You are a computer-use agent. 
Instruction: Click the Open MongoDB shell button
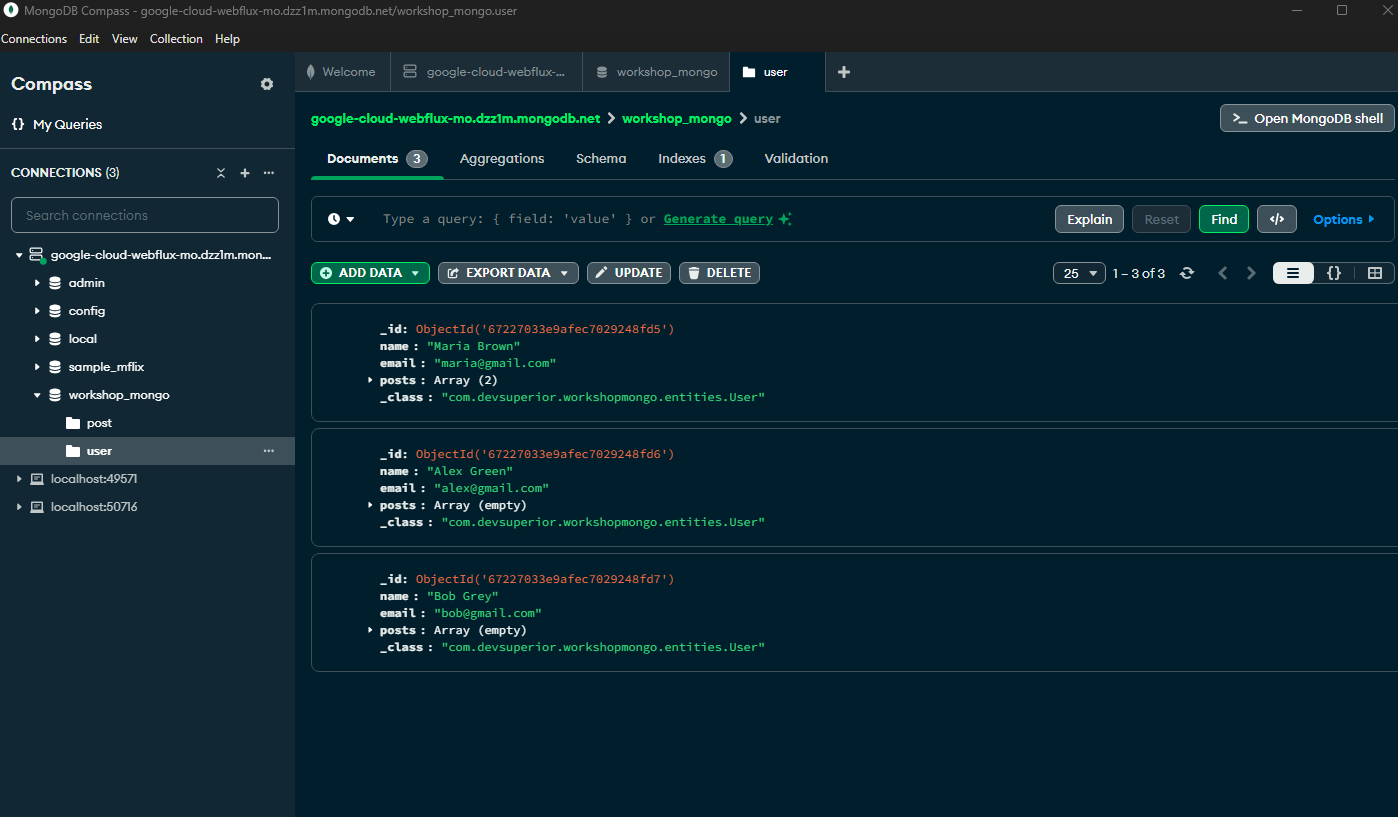point(1306,118)
